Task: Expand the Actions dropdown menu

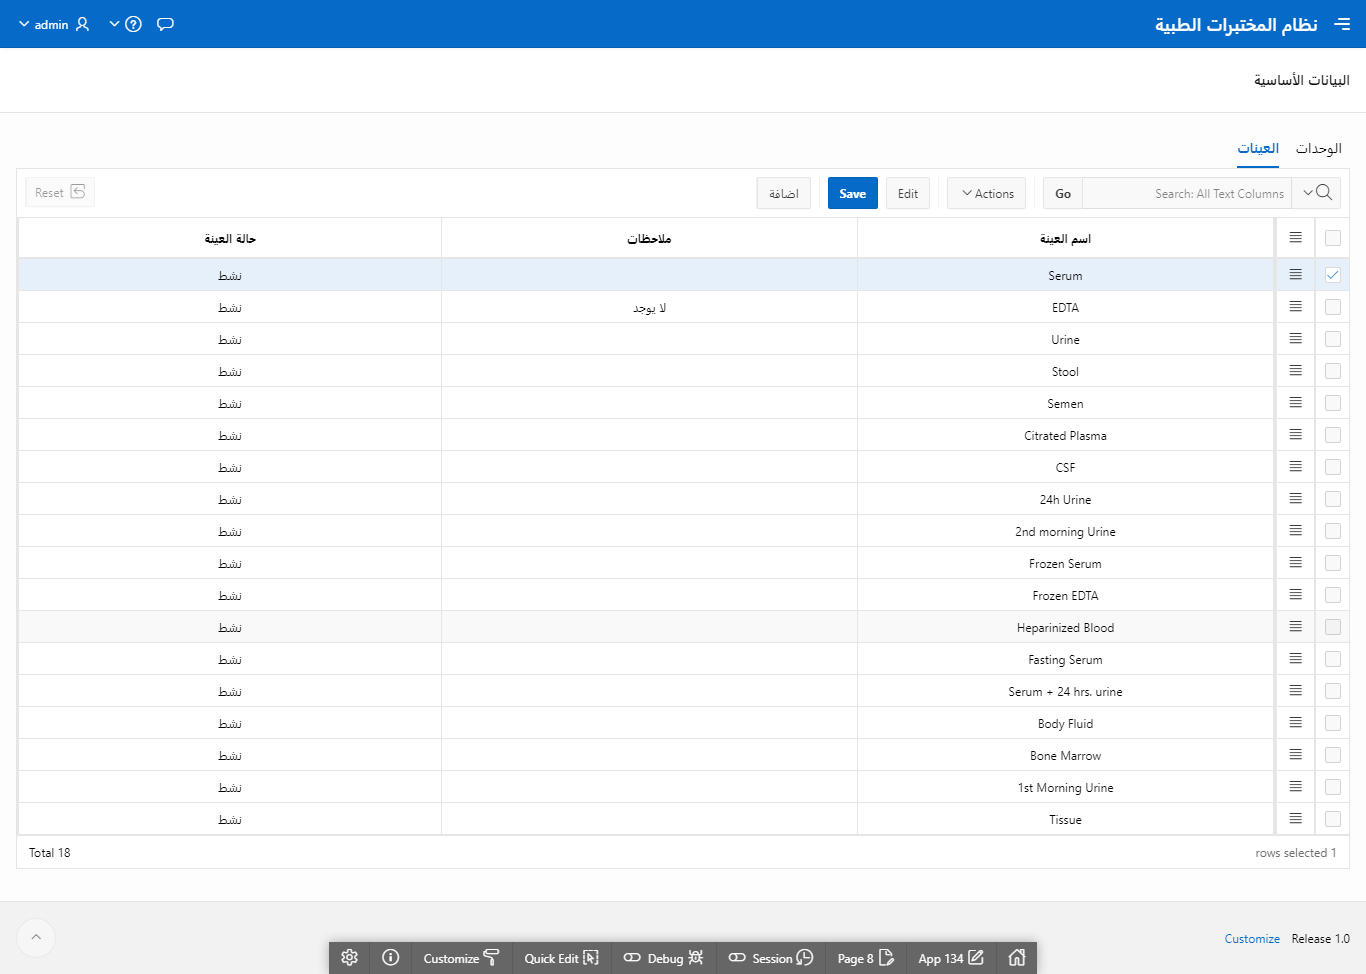Action: 987,193
